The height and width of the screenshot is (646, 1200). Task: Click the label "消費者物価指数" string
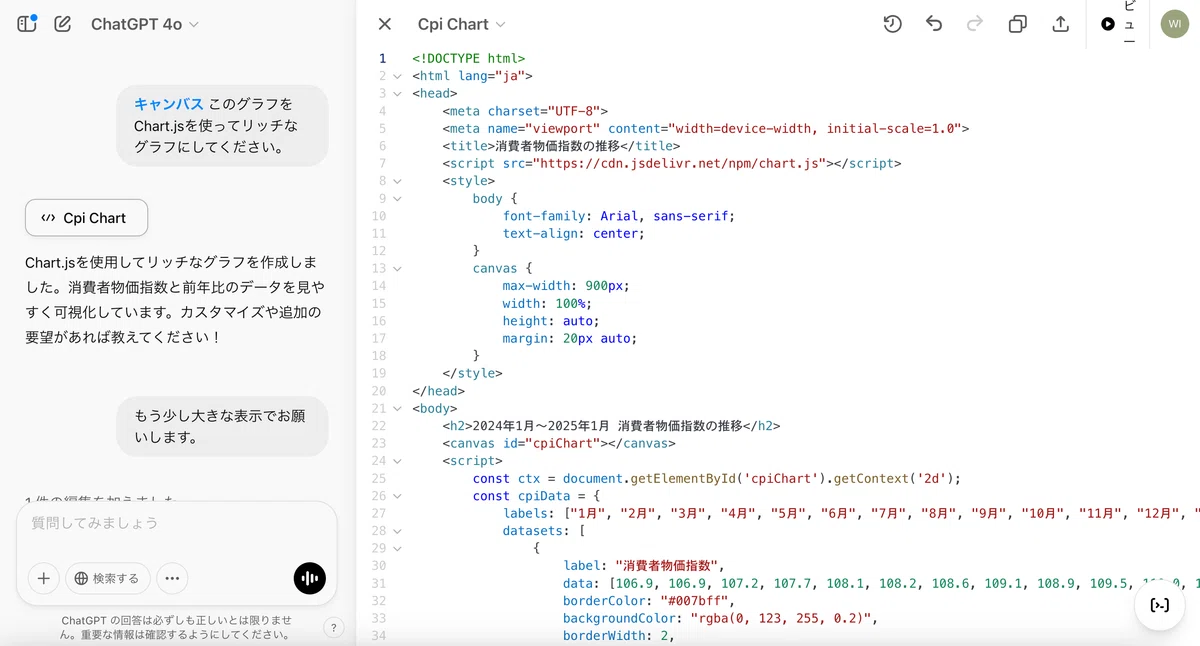coord(669,566)
